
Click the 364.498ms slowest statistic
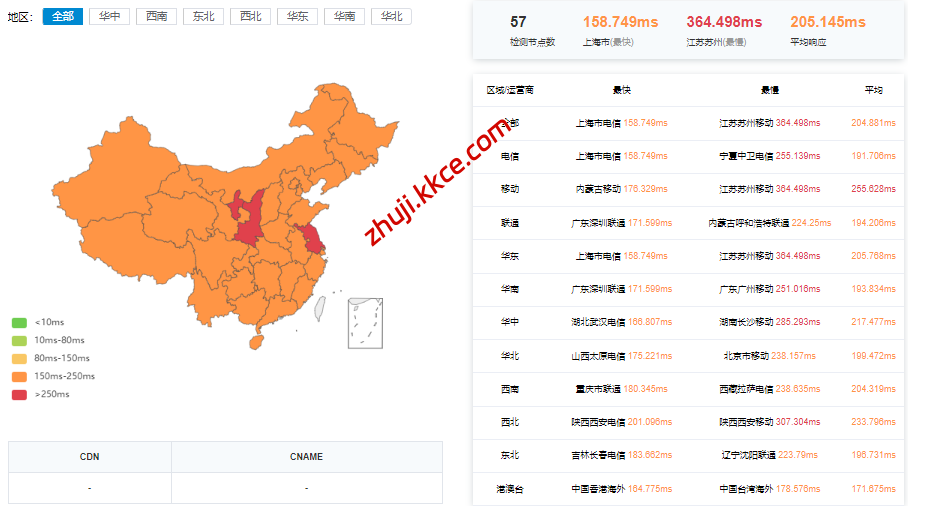click(723, 22)
